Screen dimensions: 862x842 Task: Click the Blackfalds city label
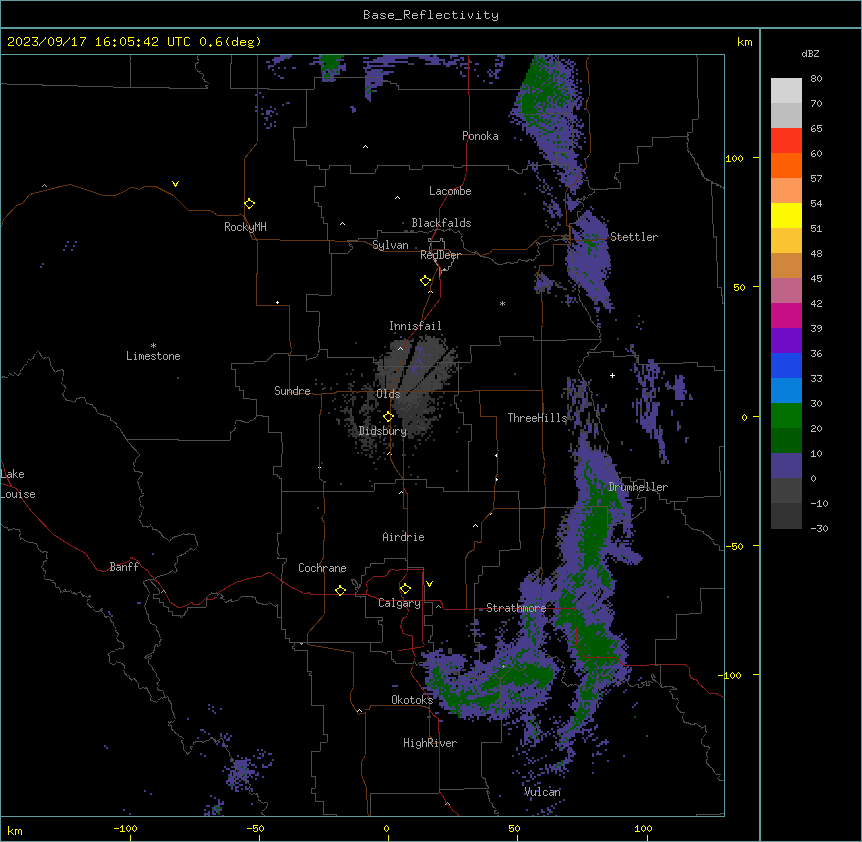tap(441, 223)
